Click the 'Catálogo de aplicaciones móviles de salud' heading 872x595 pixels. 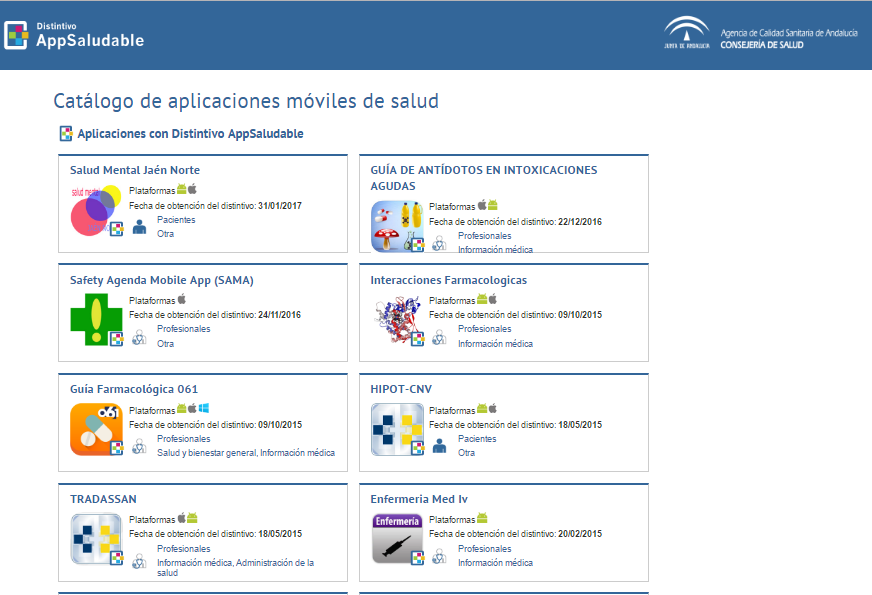click(x=246, y=101)
